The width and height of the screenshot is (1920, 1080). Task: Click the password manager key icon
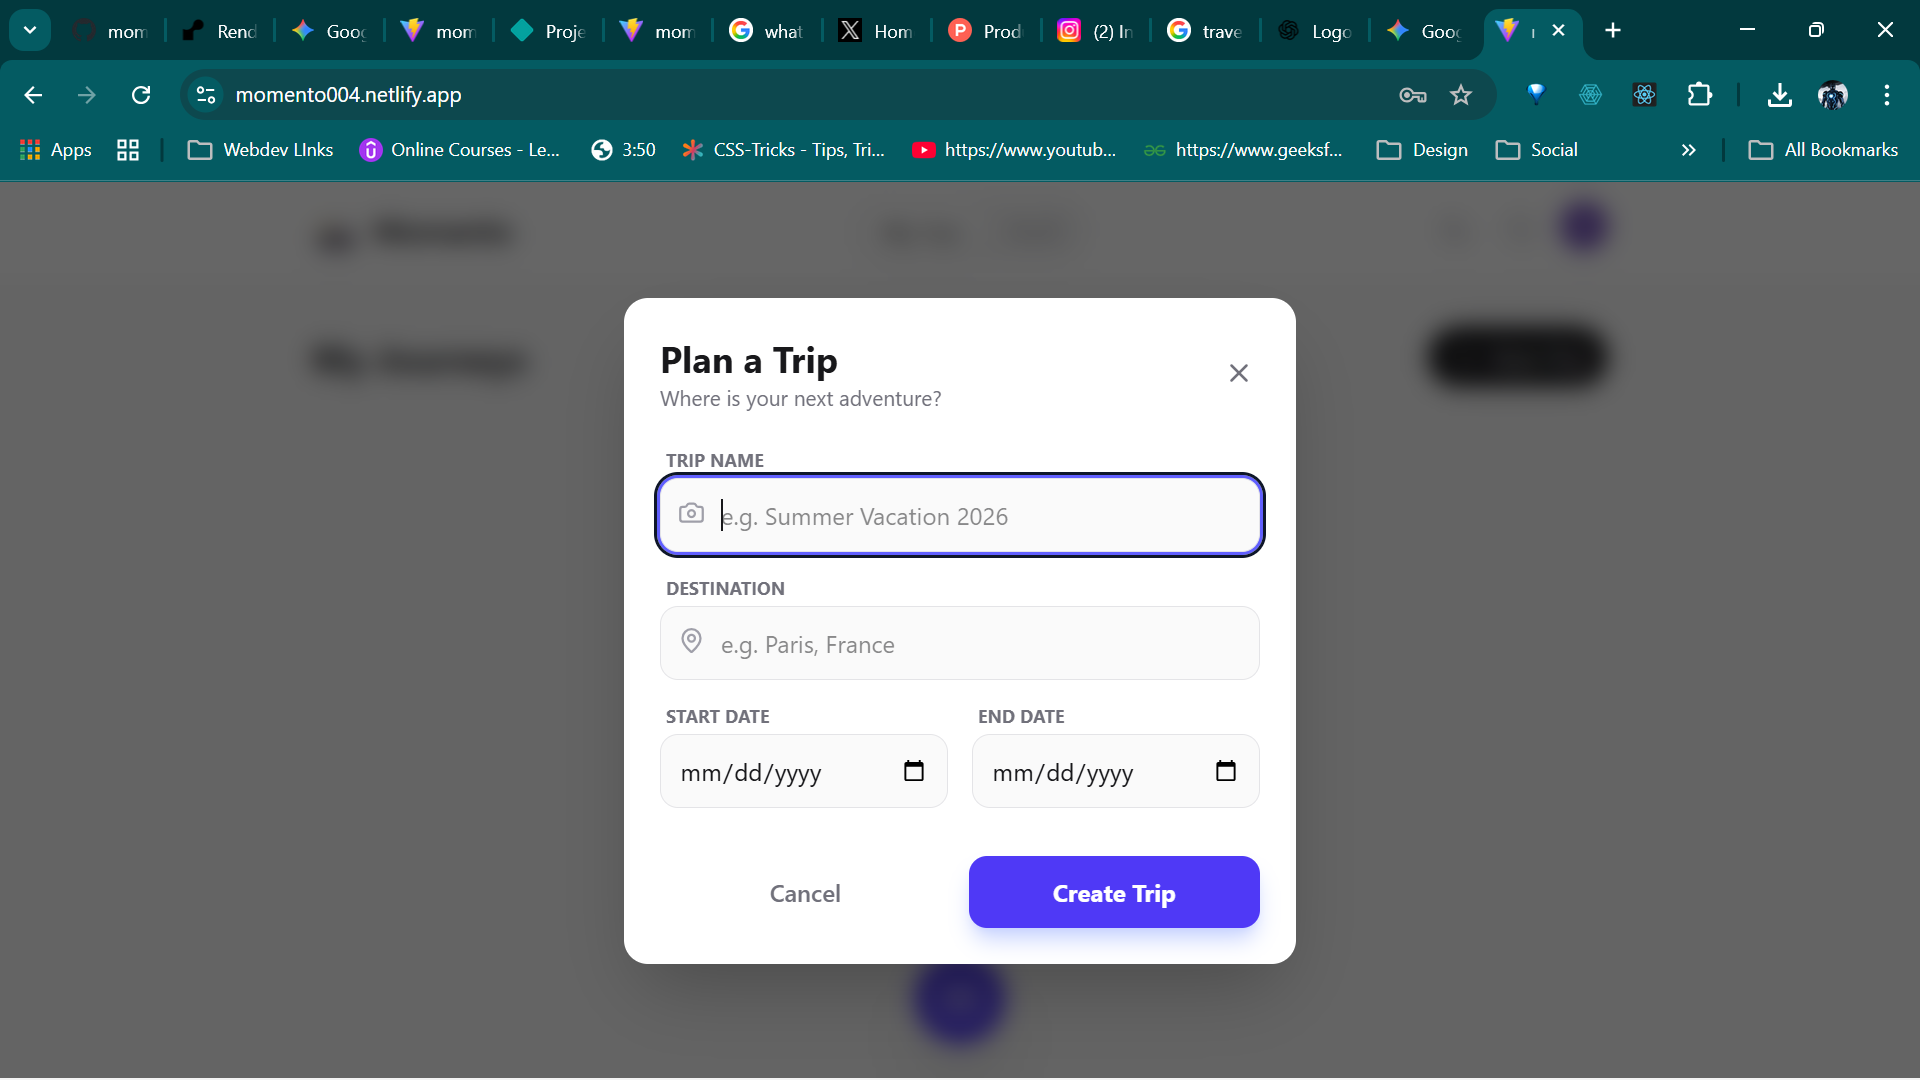pyautogui.click(x=1412, y=95)
